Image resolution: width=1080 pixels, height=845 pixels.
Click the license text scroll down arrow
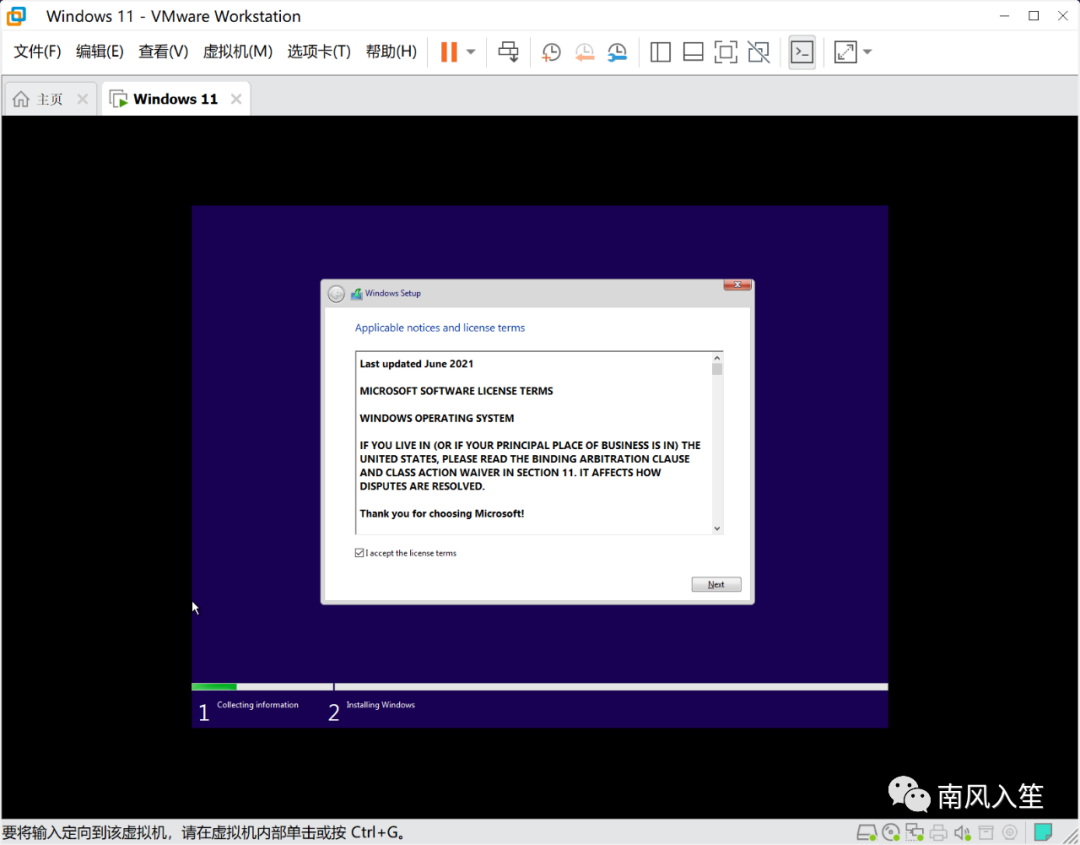pos(717,528)
